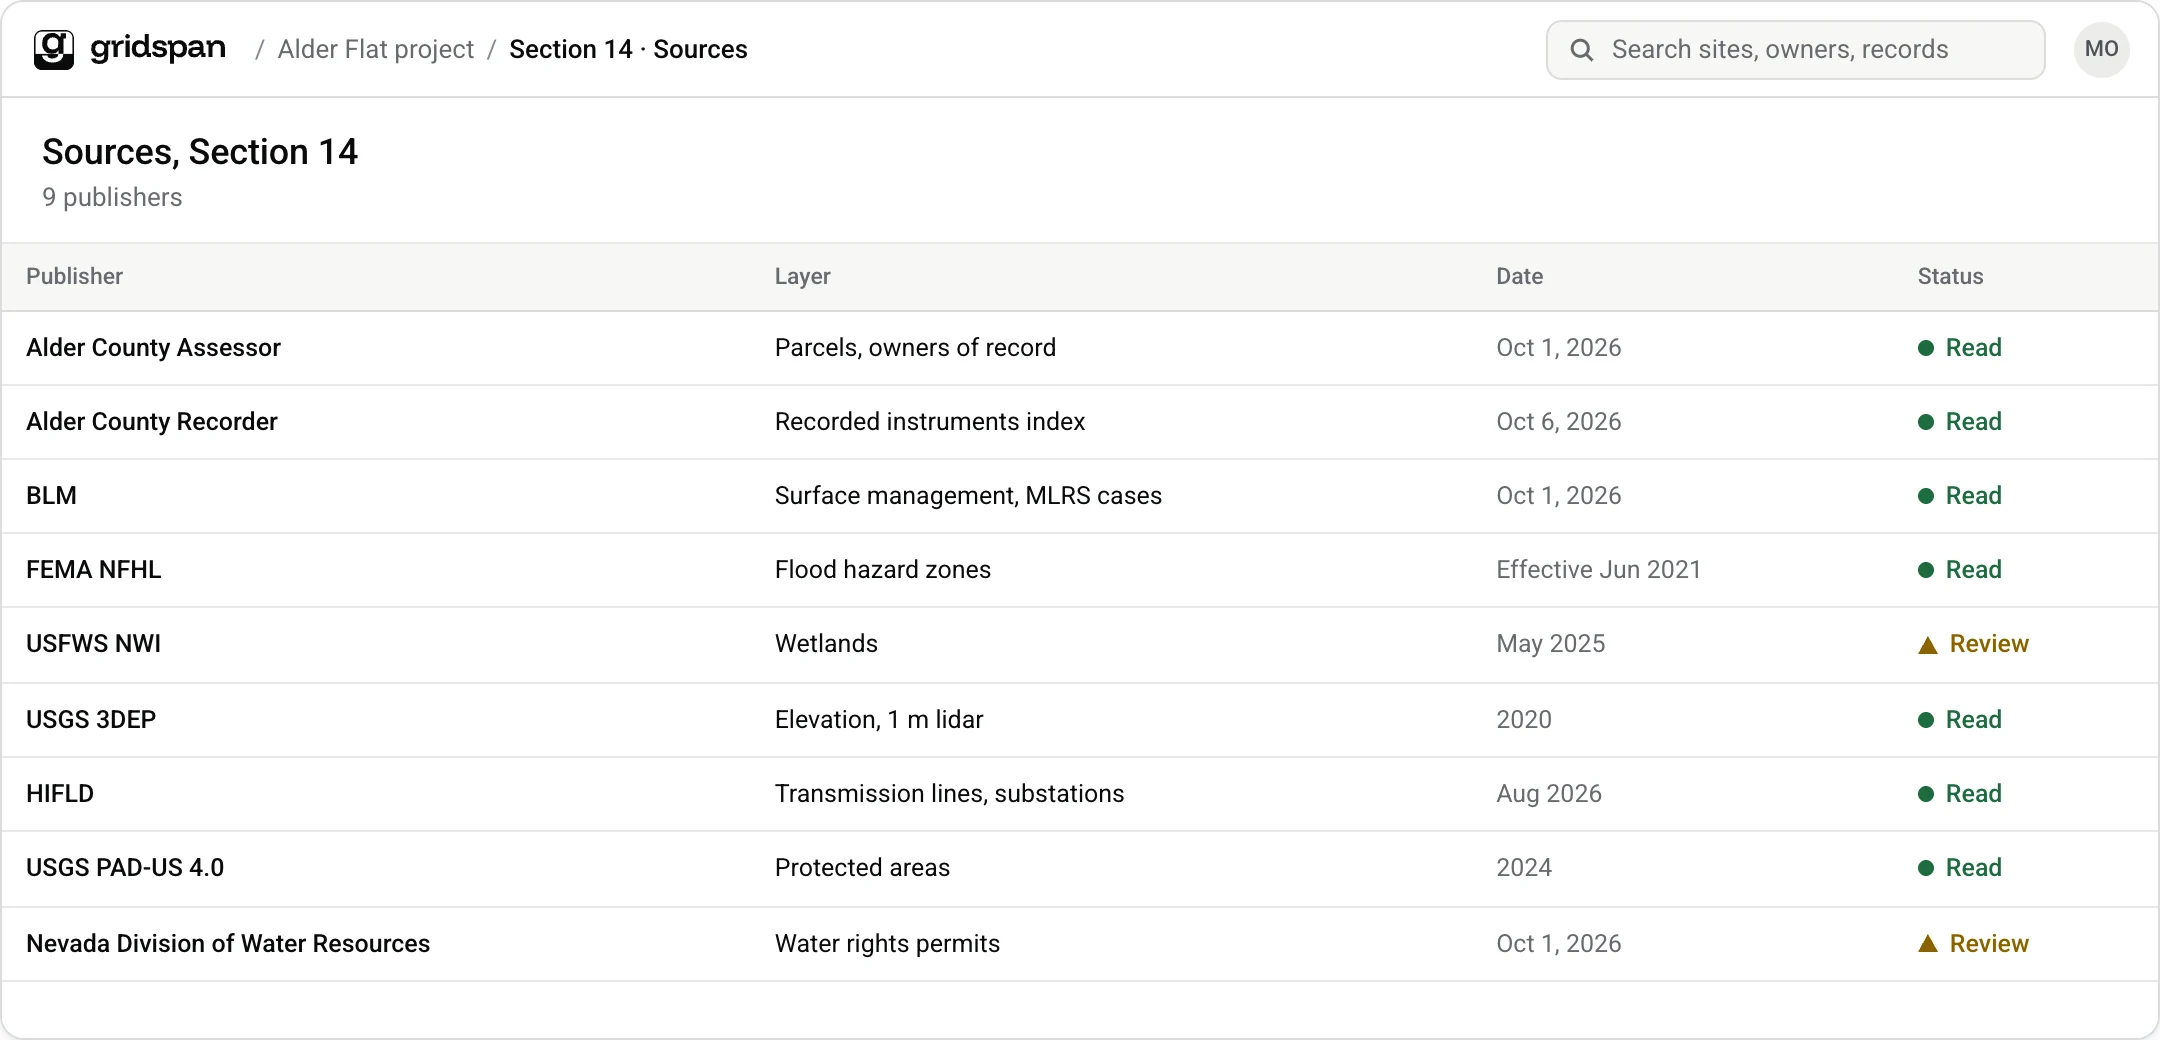Click the Oct 6, 2026 date
This screenshot has height=1042, width=2160.
click(x=1558, y=422)
